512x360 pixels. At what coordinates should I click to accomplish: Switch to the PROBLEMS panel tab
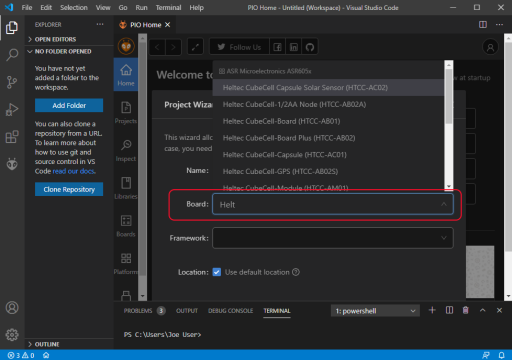click(144, 311)
